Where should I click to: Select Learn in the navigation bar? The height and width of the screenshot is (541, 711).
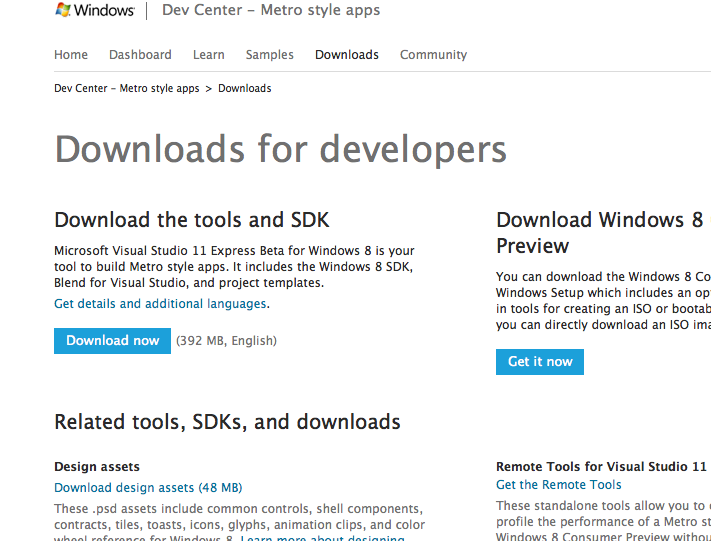208,55
